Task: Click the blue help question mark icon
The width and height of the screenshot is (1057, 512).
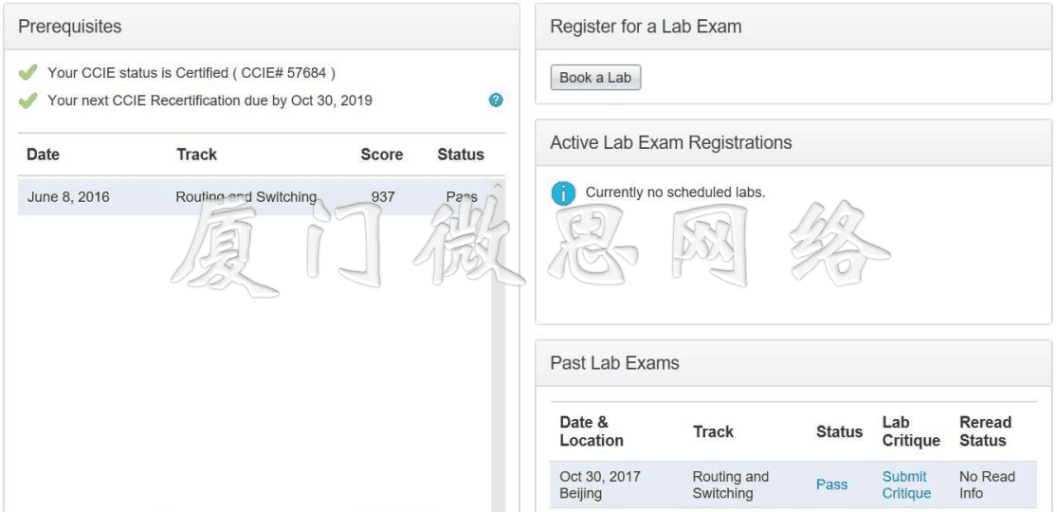Action: 495,100
